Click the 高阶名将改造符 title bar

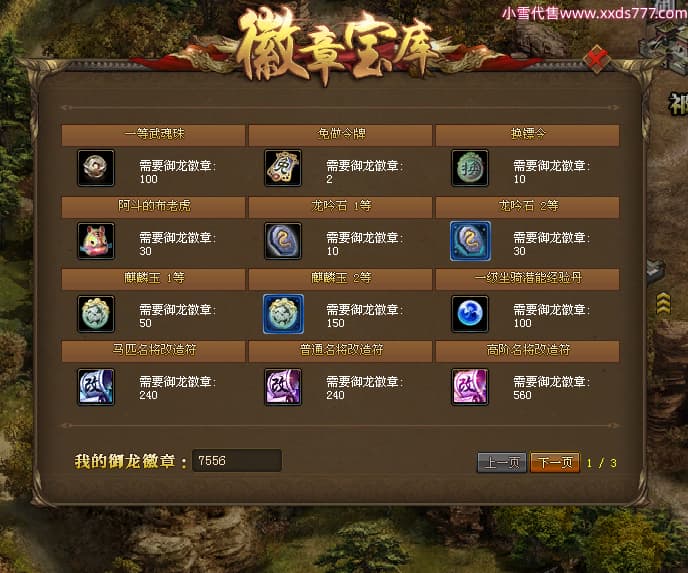pyautogui.click(x=527, y=351)
